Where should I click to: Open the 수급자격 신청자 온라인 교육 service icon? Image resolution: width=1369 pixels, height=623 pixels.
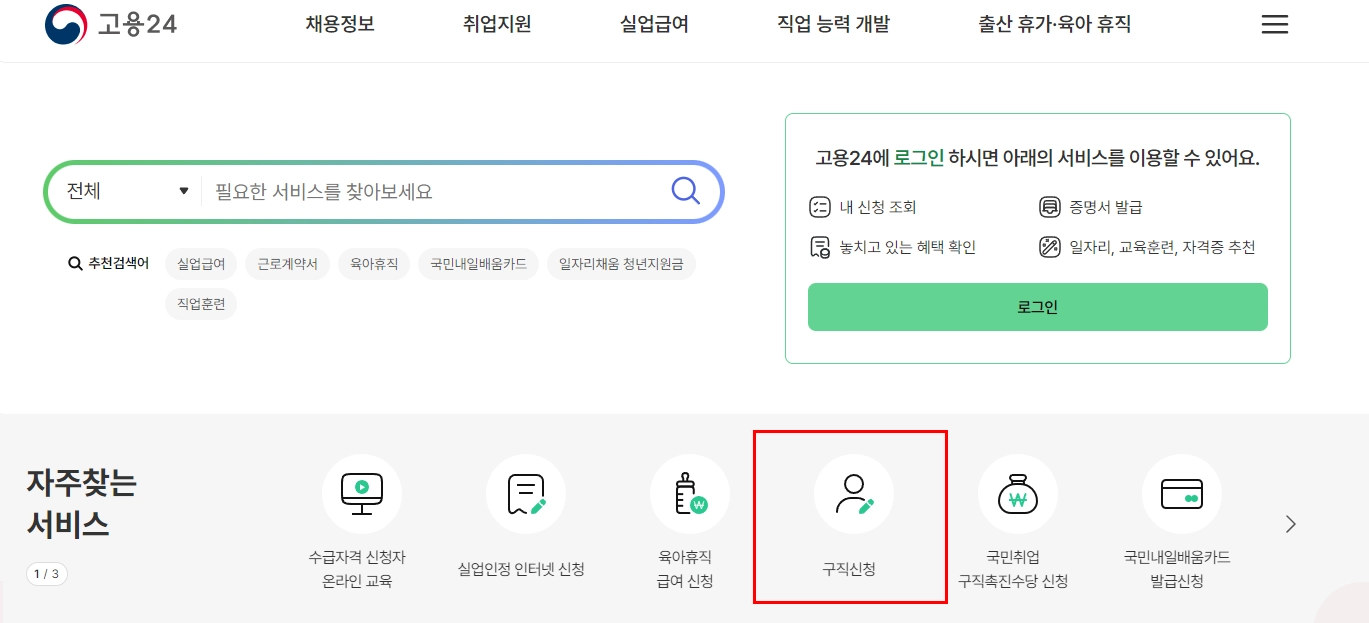[x=362, y=493]
